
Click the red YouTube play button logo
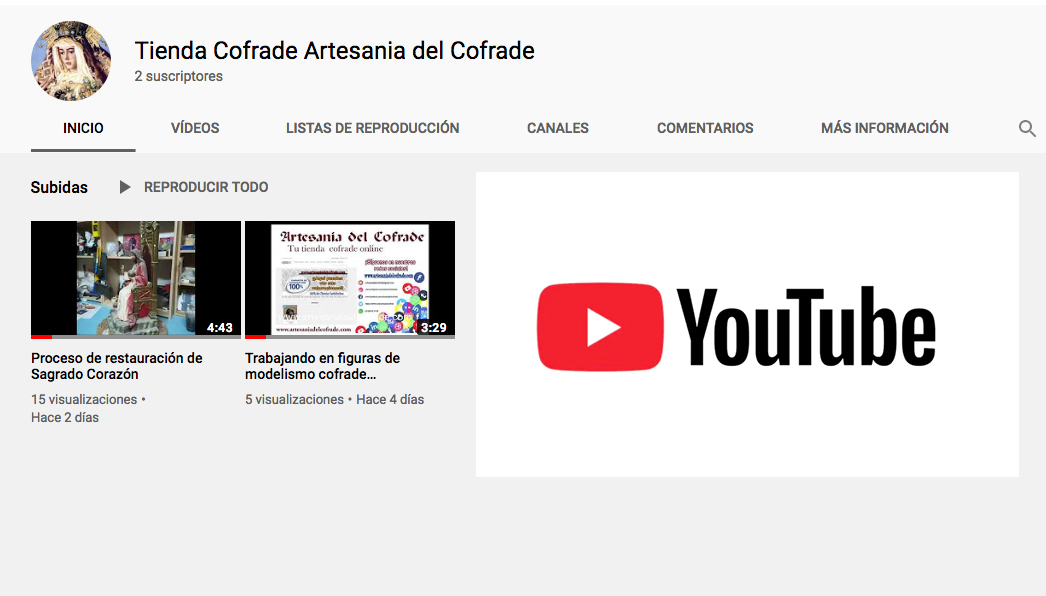click(x=600, y=324)
